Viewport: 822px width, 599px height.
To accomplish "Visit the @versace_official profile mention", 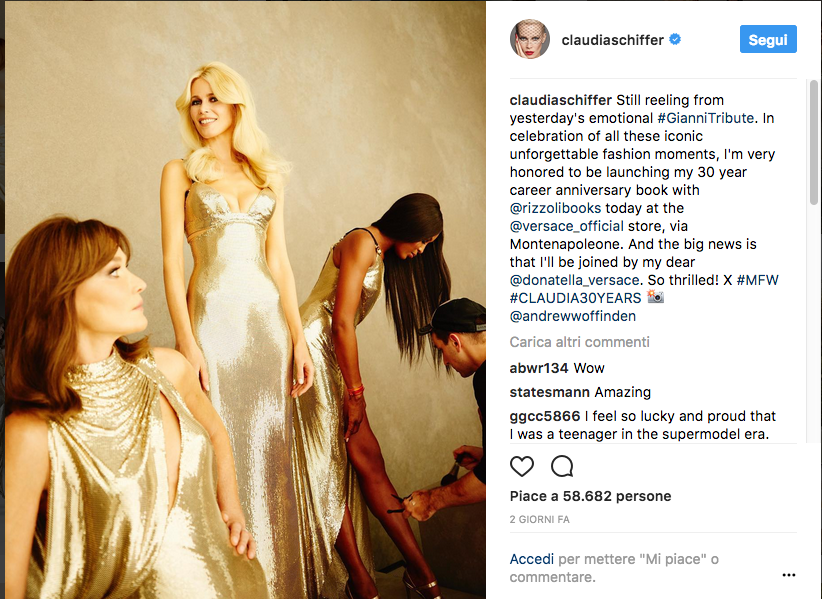I will tap(567, 226).
